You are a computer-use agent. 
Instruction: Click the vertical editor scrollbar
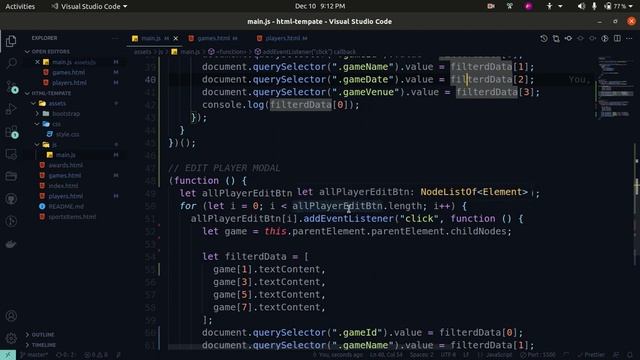coord(637,204)
